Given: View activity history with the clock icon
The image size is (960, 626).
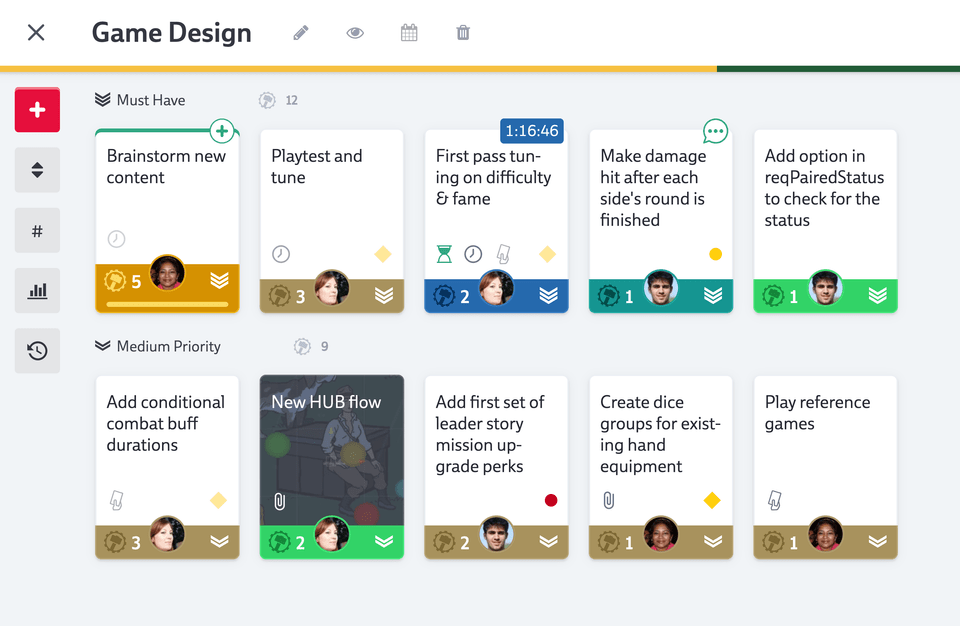Looking at the screenshot, I should pyautogui.click(x=37, y=350).
